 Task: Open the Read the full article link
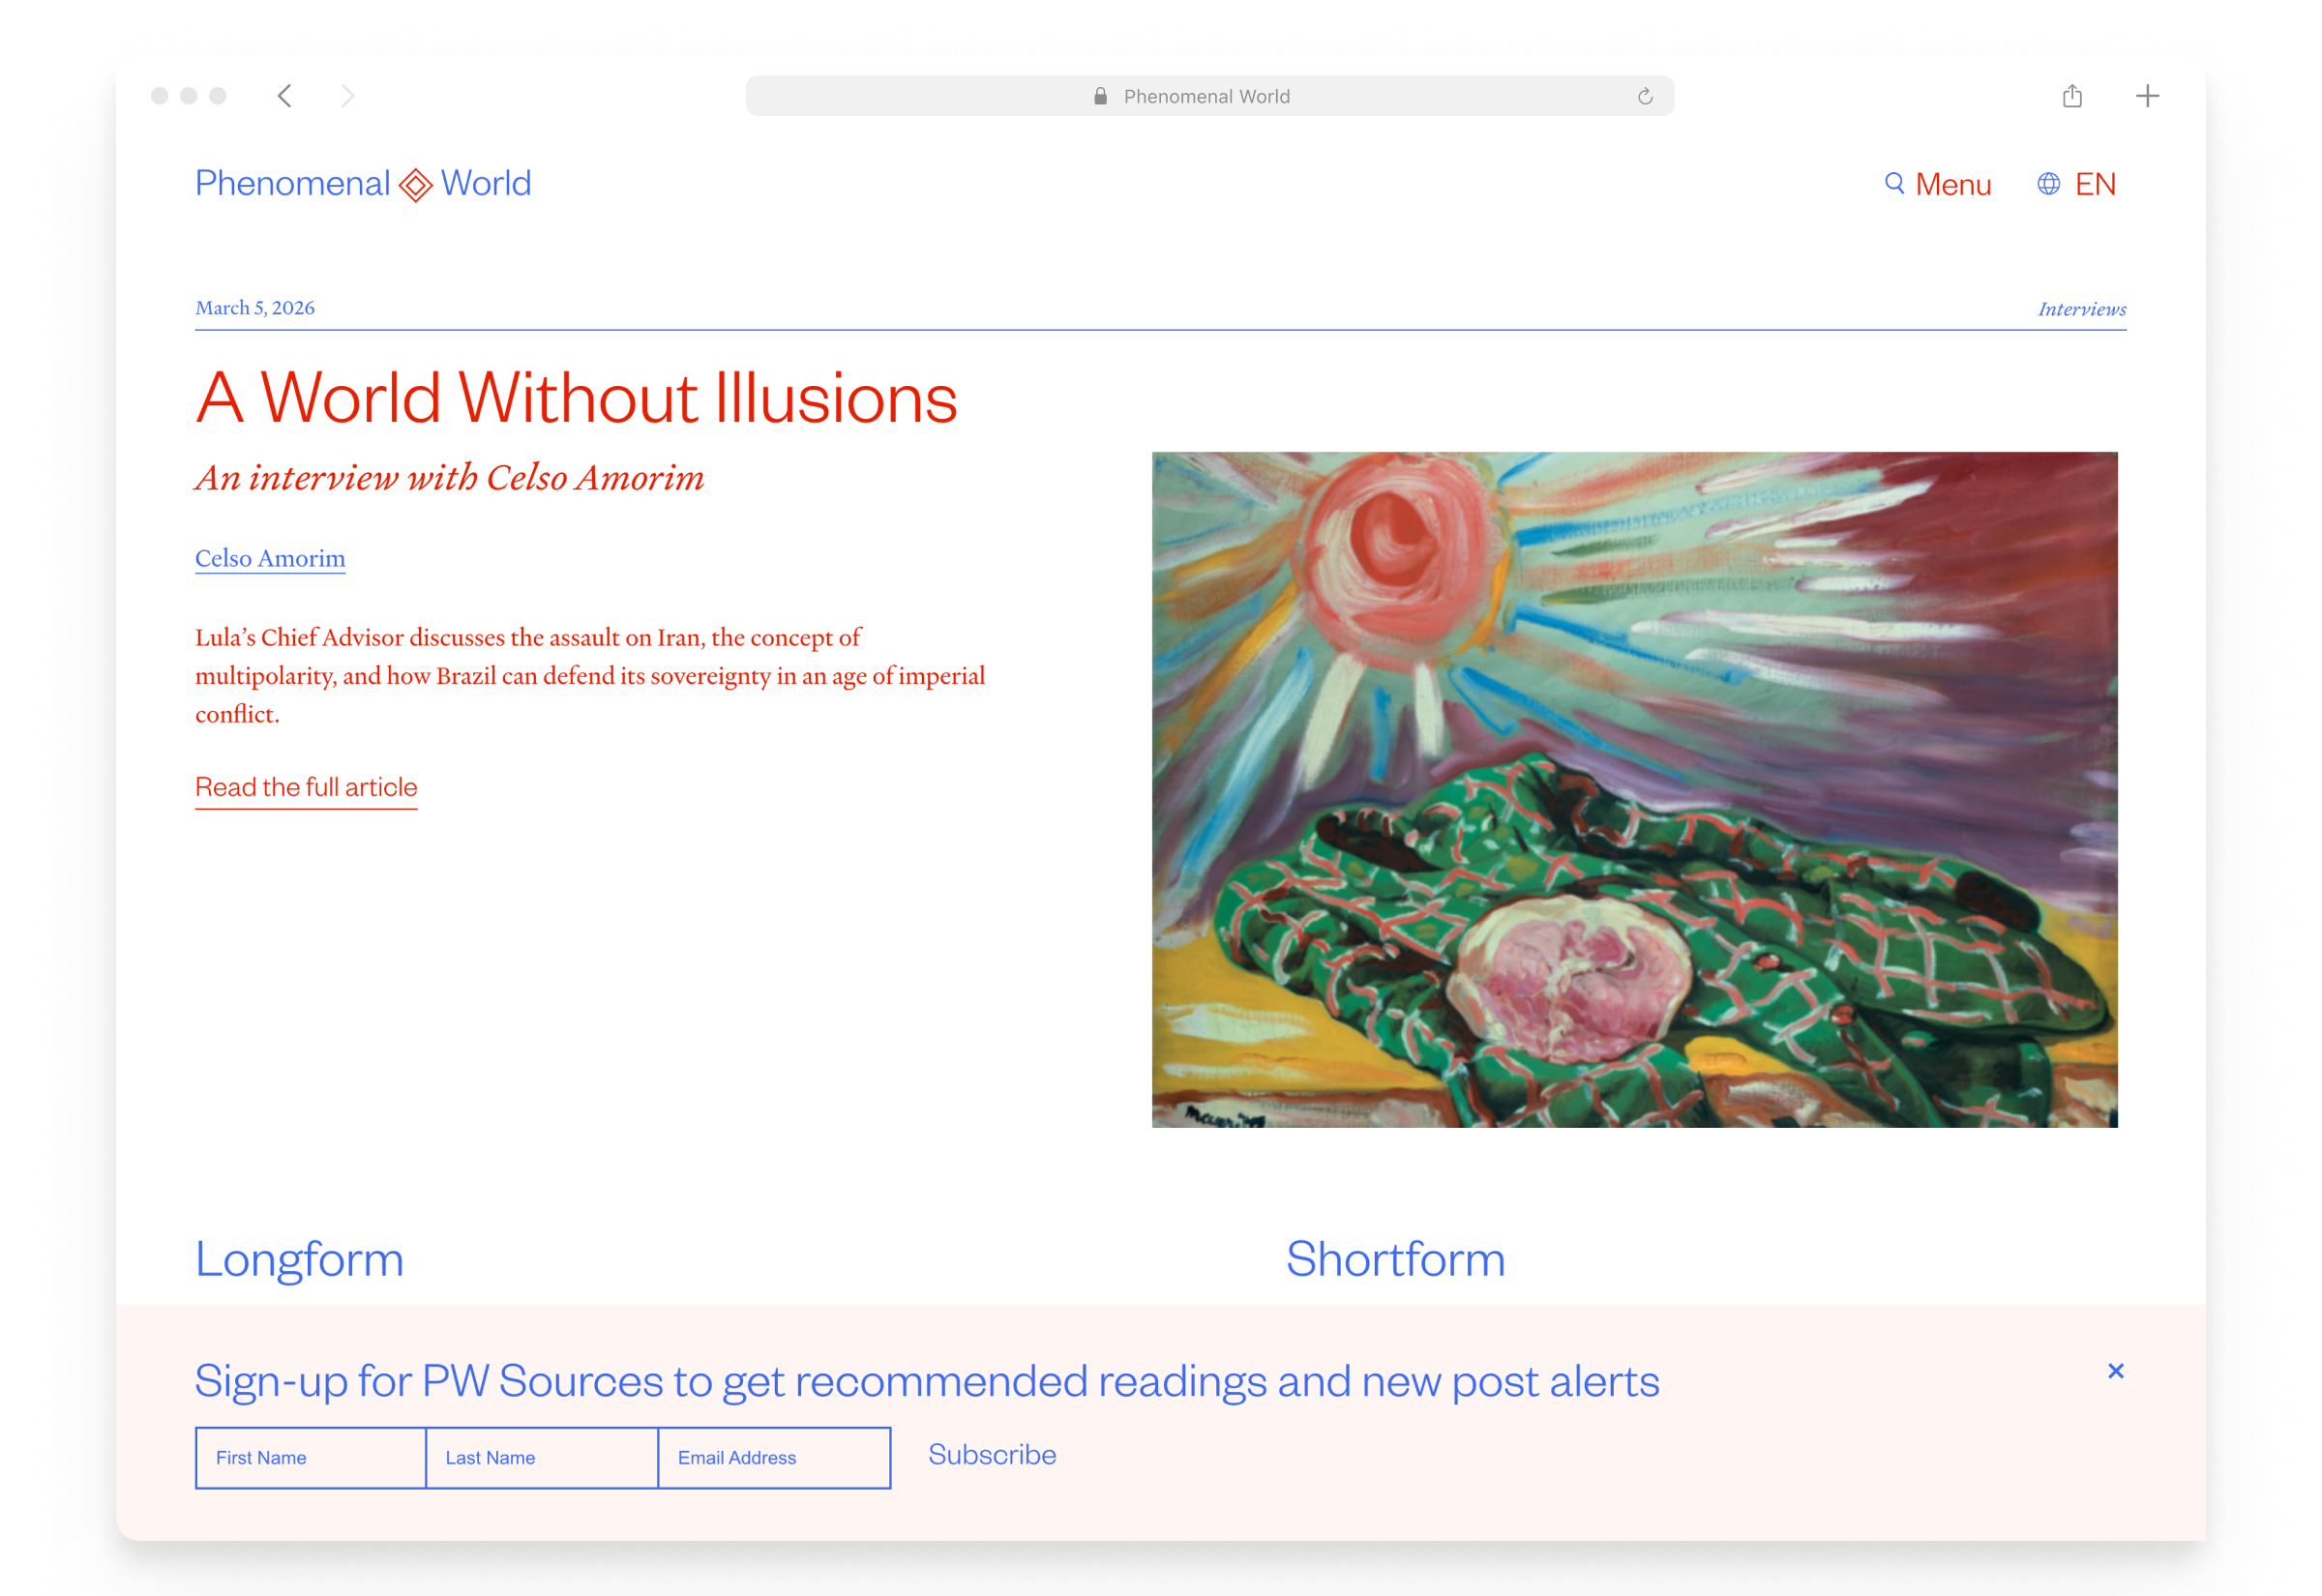tap(306, 787)
